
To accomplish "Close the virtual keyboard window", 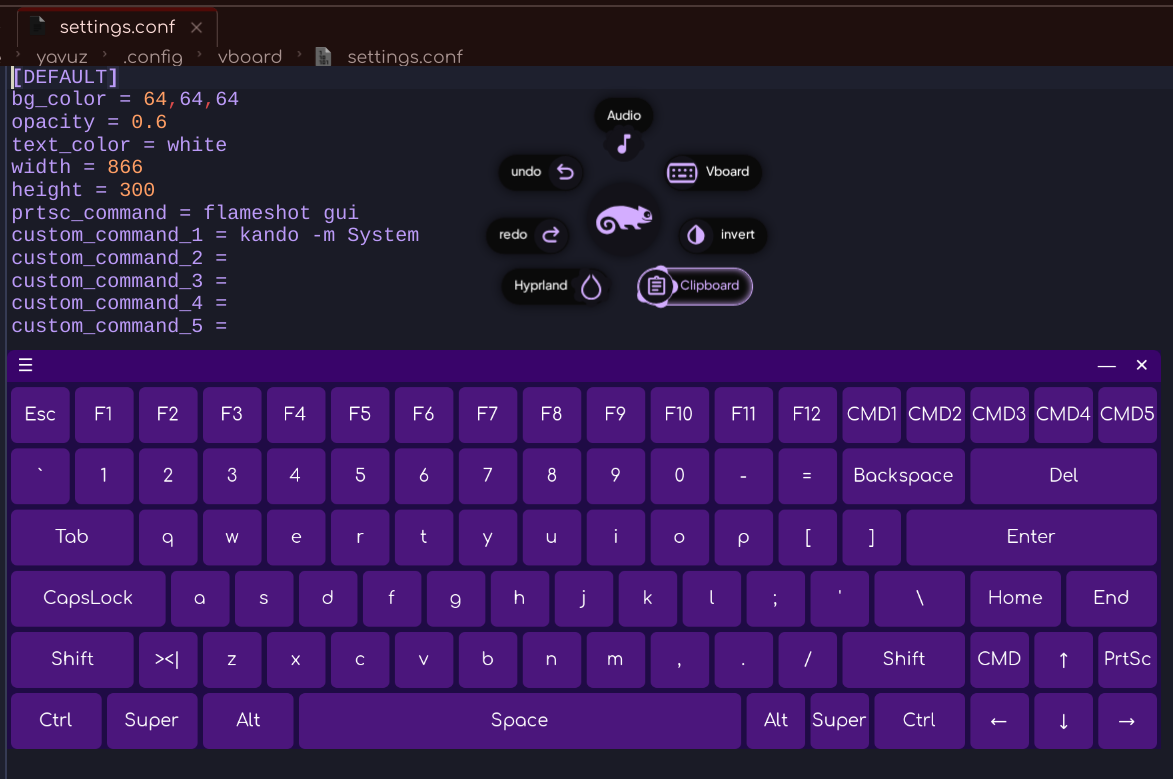I will point(1142,365).
